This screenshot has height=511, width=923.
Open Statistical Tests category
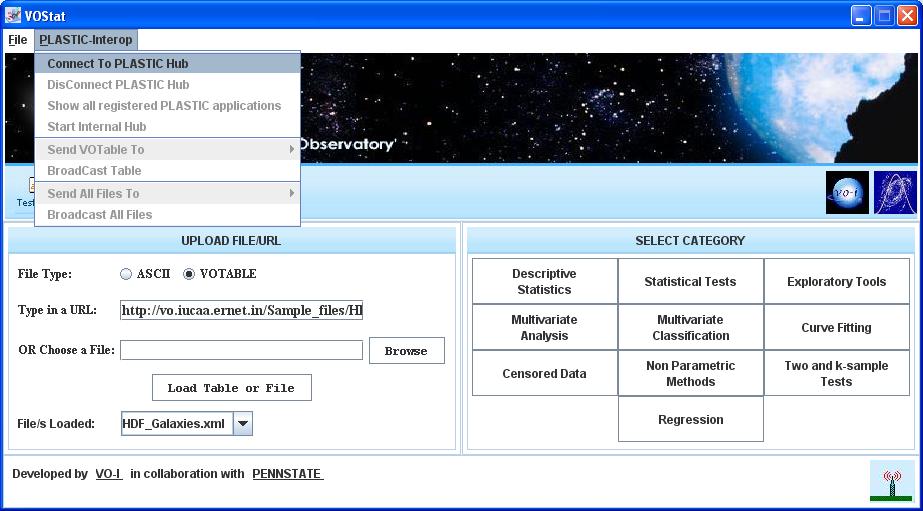click(690, 281)
